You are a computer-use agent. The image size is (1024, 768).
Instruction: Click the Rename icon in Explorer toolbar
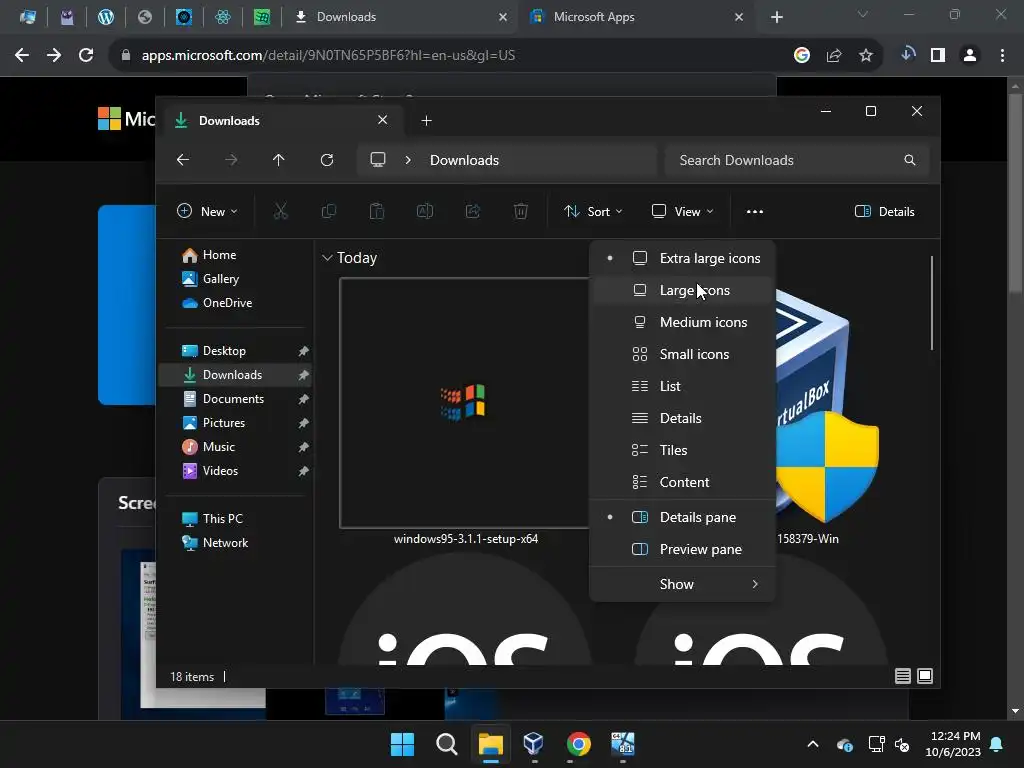(425, 211)
